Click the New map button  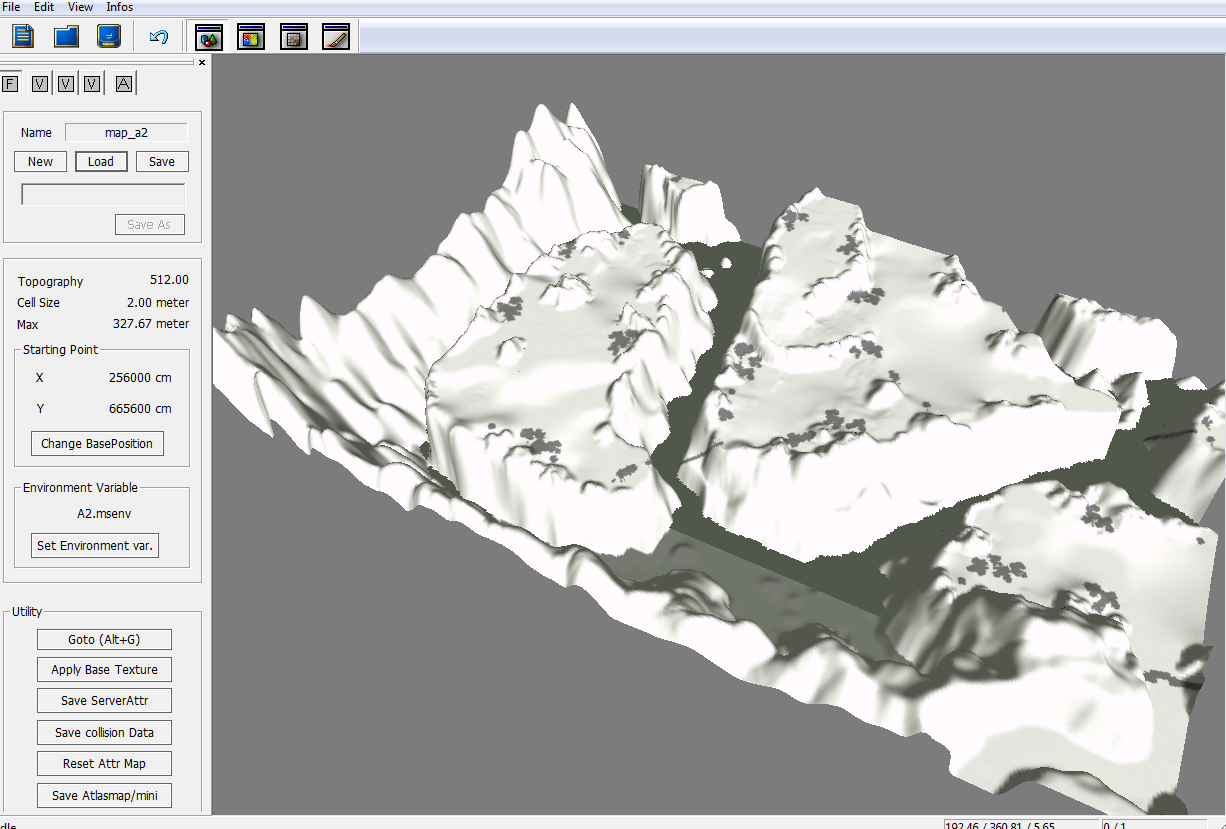tap(41, 162)
